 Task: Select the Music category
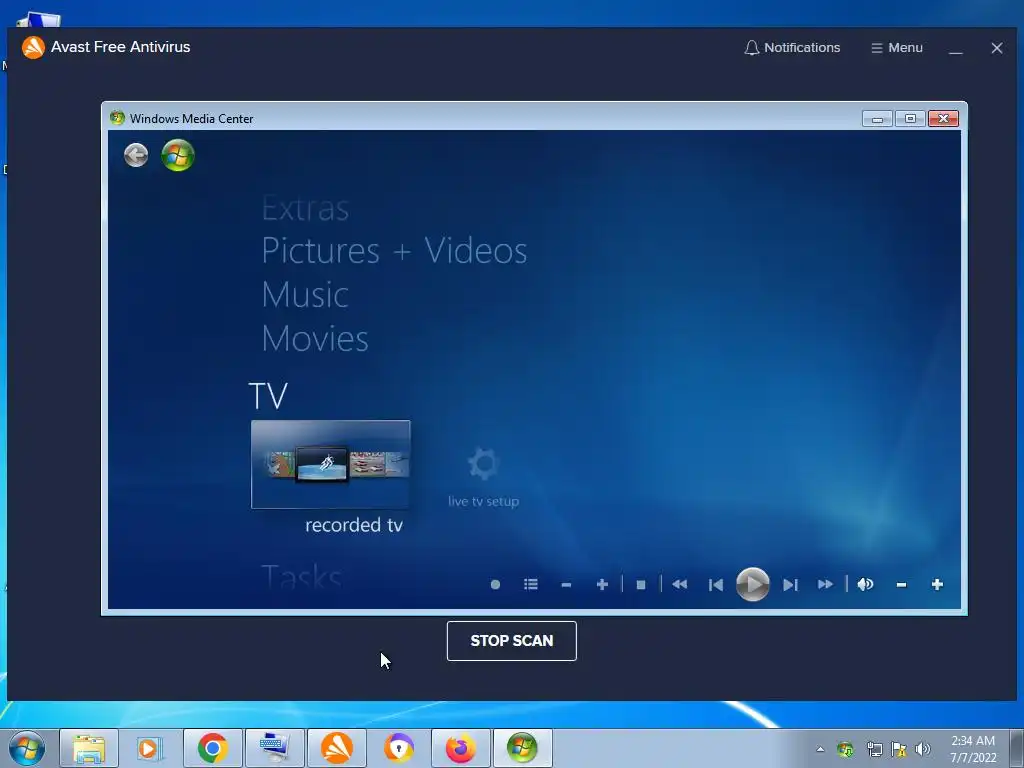(x=305, y=295)
